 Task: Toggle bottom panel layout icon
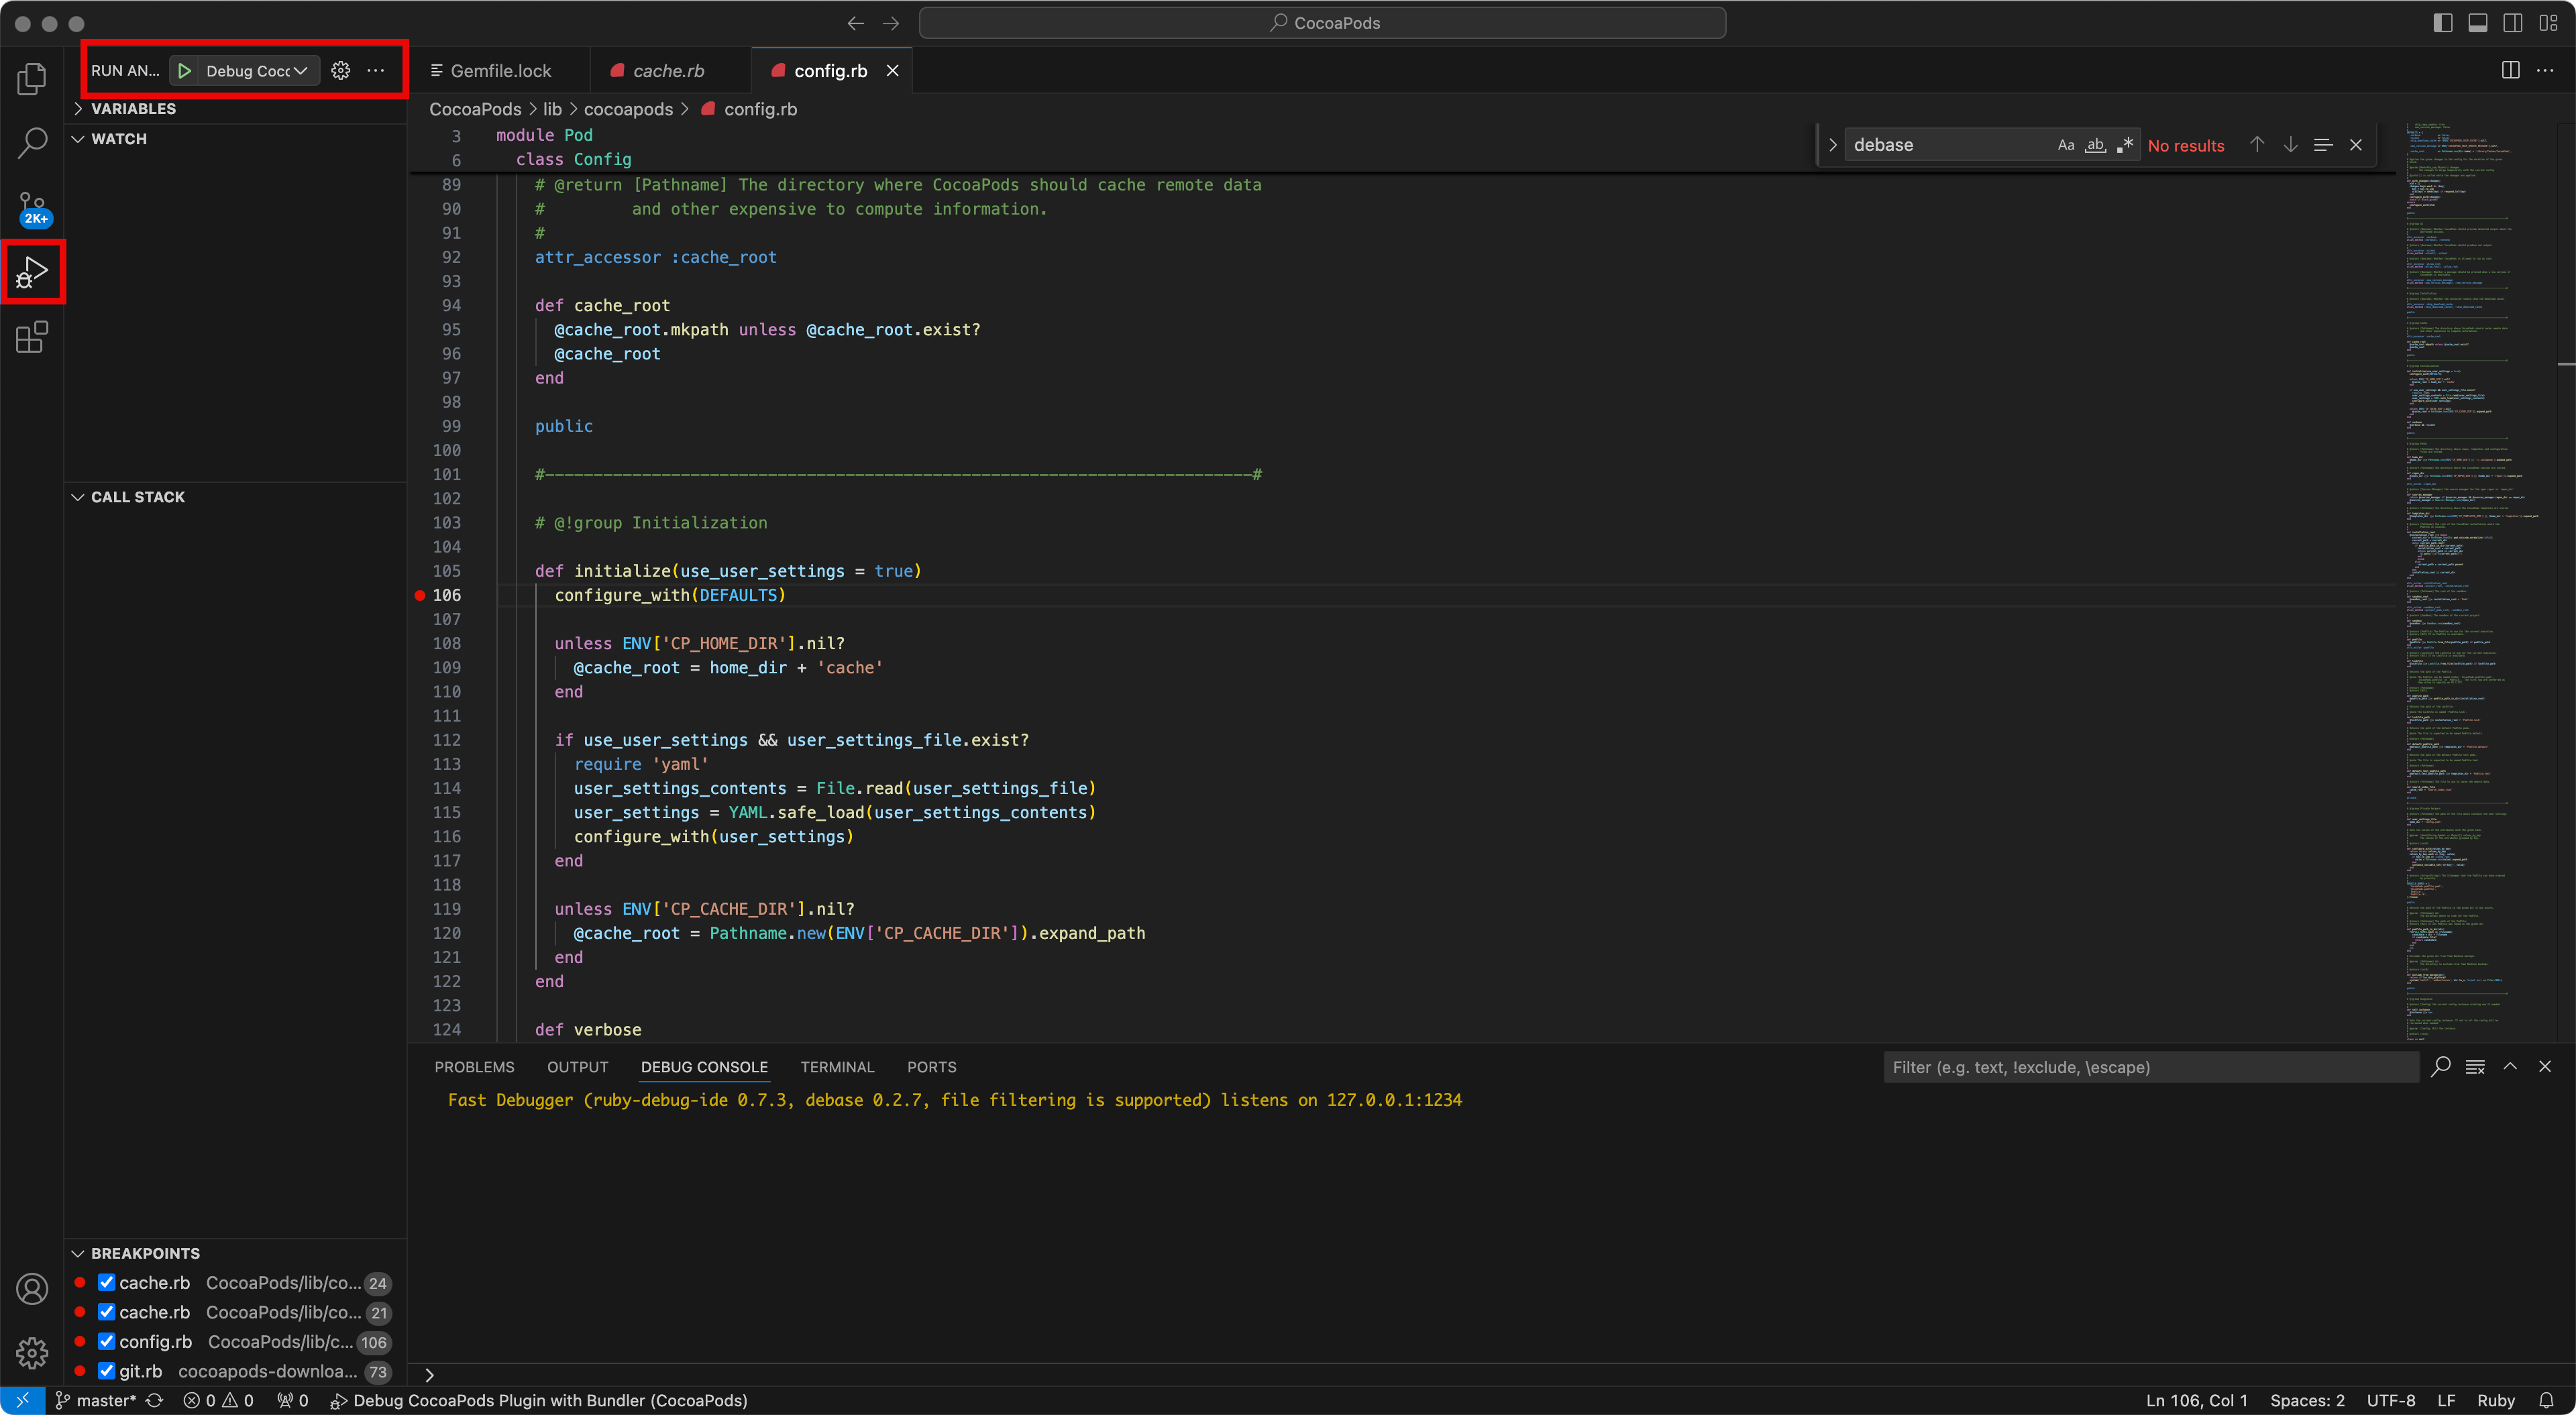[2477, 23]
